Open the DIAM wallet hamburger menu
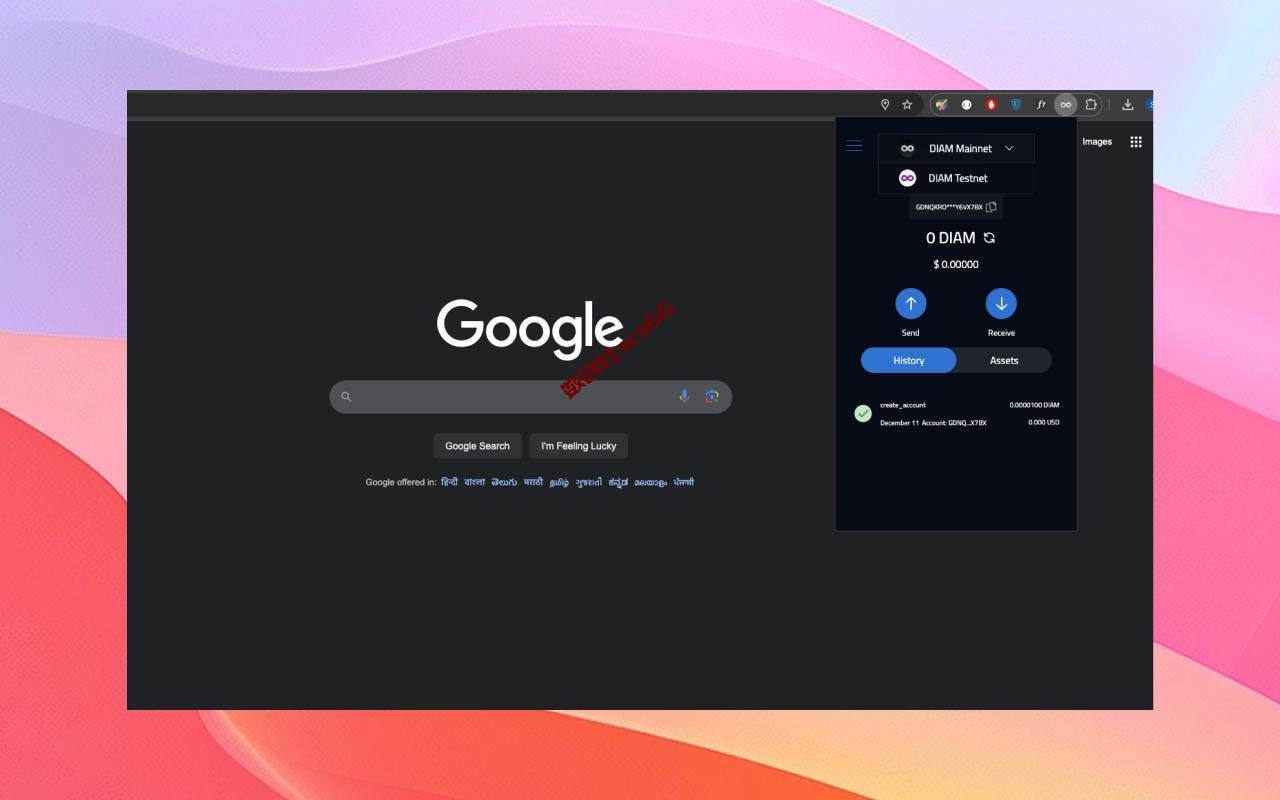The image size is (1280, 800). [x=854, y=146]
